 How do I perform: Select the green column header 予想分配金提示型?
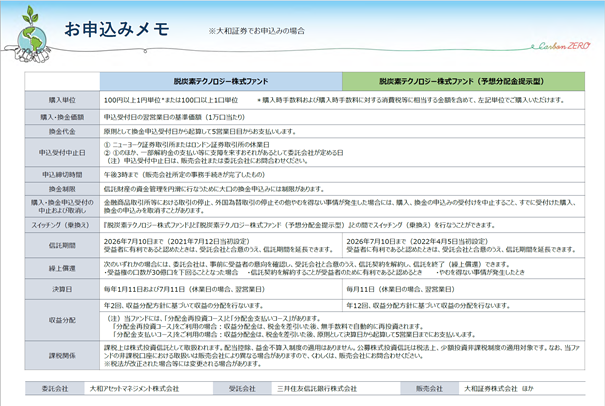pos(463,81)
